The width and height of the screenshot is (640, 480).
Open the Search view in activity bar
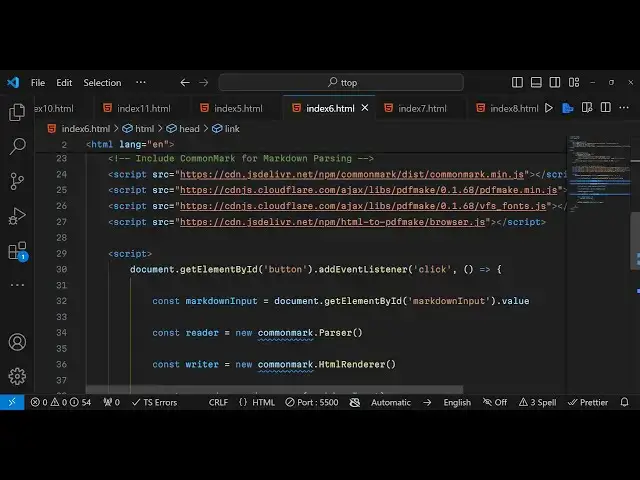pyautogui.click(x=17, y=146)
